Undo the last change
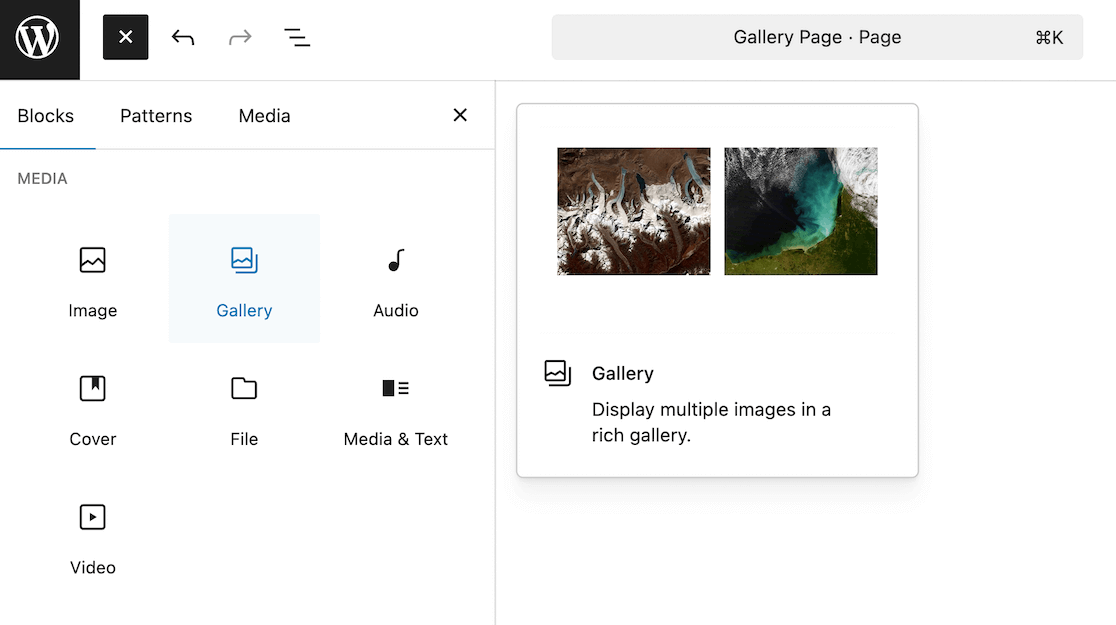Image resolution: width=1116 pixels, height=625 pixels. [x=183, y=37]
